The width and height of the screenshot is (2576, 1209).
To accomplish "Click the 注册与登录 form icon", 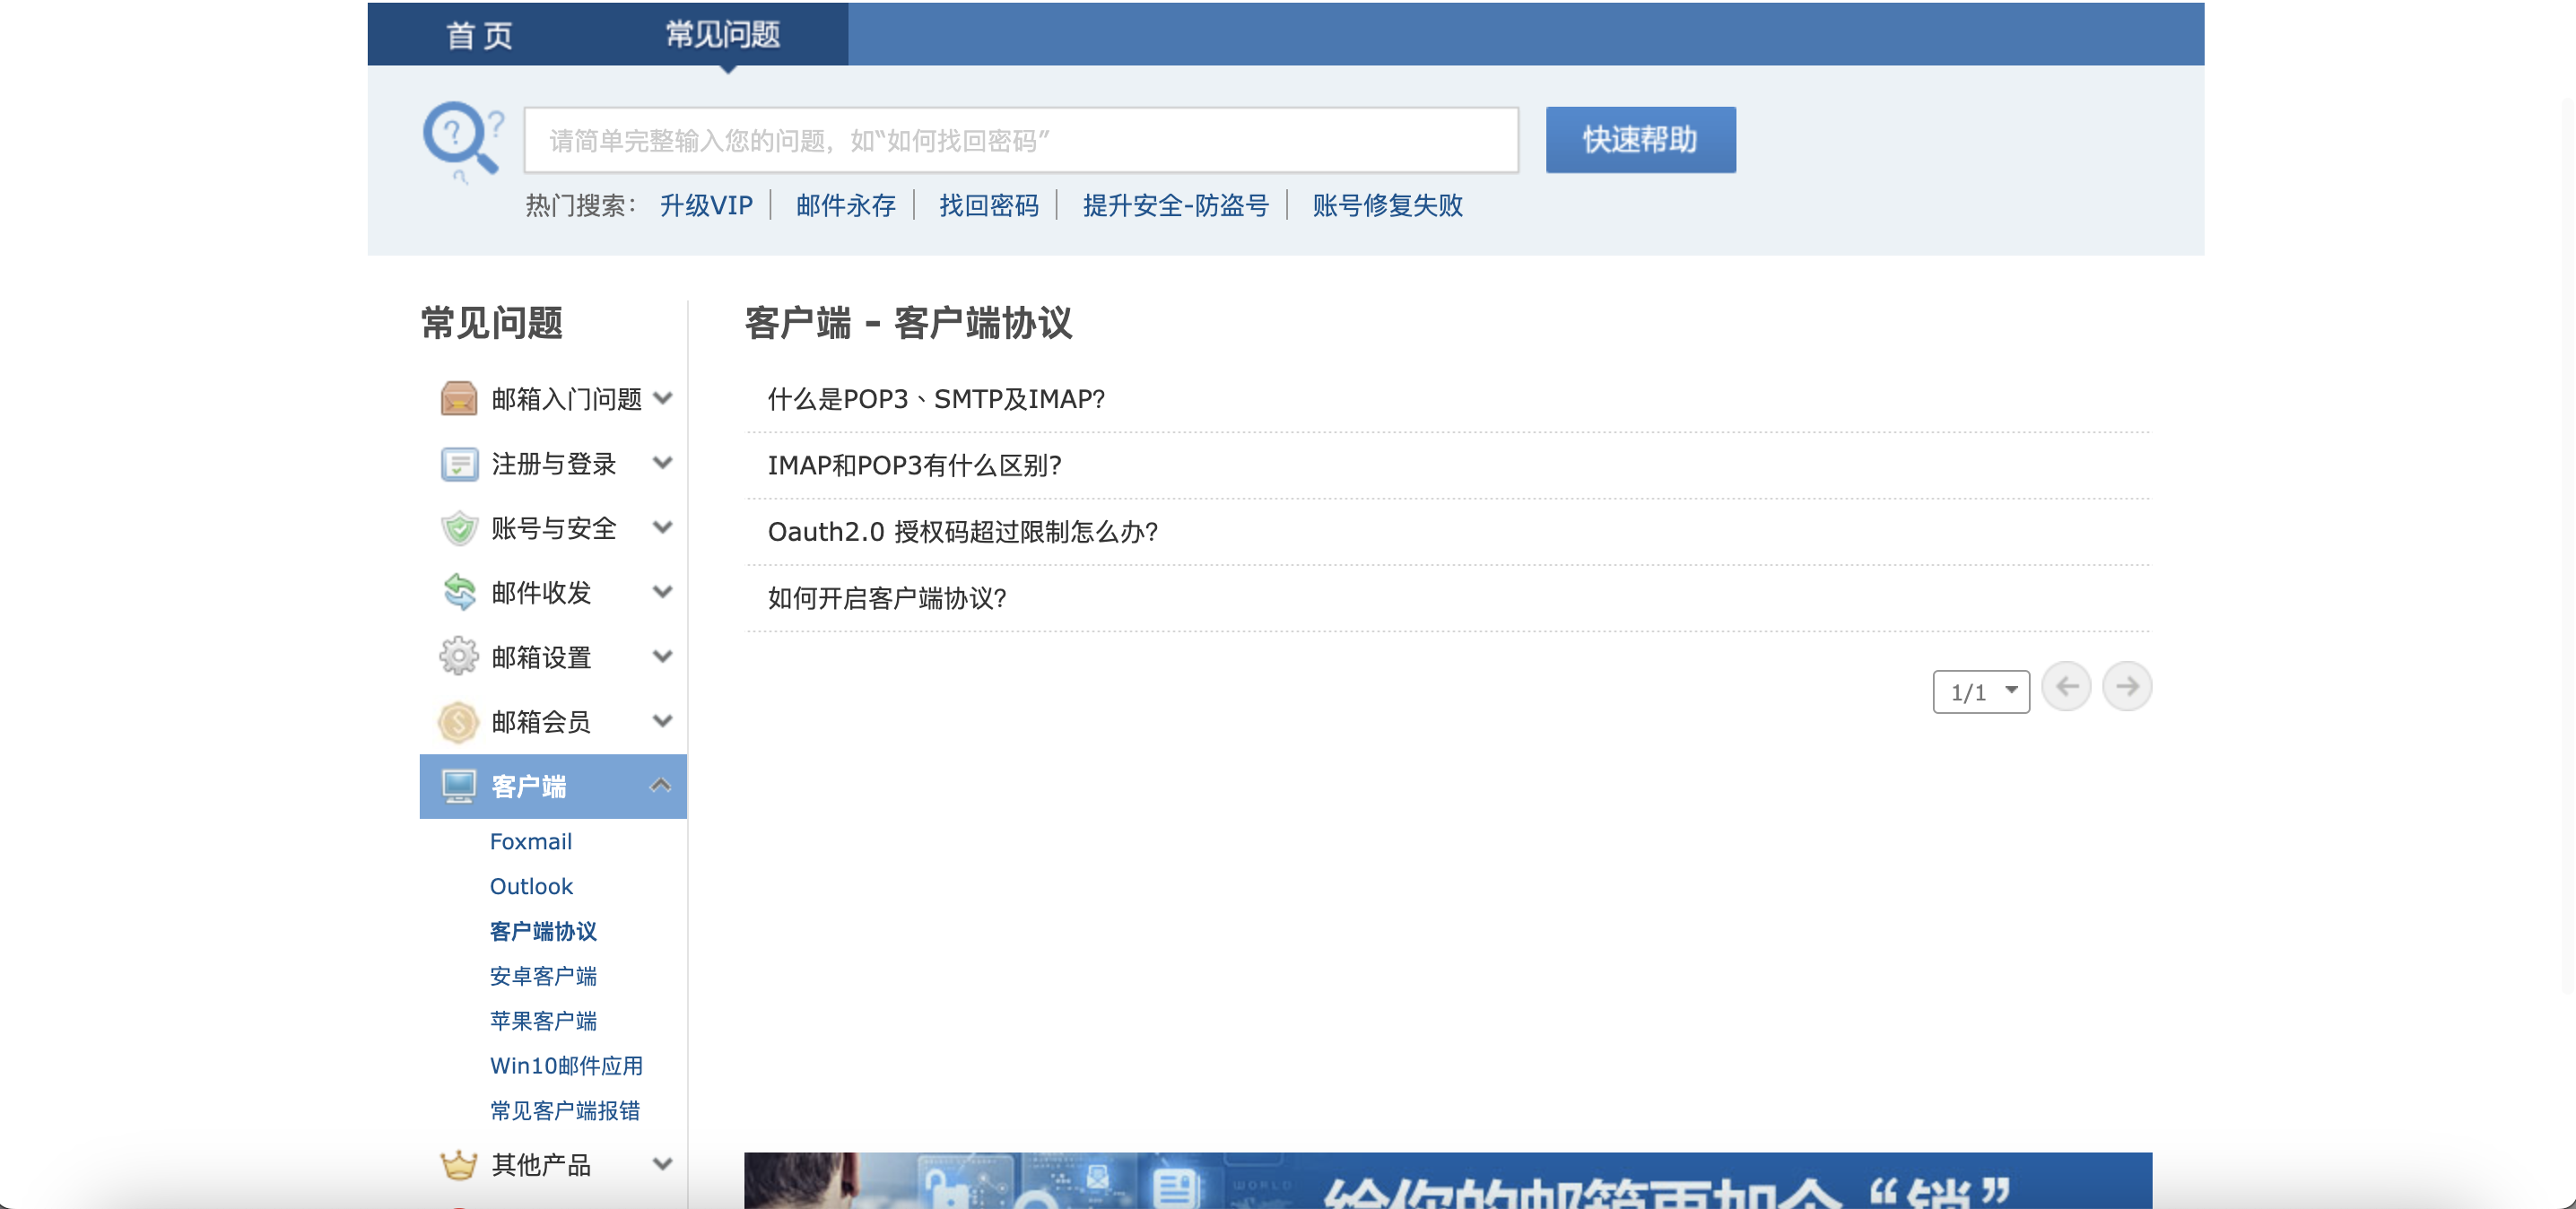I will [x=459, y=464].
